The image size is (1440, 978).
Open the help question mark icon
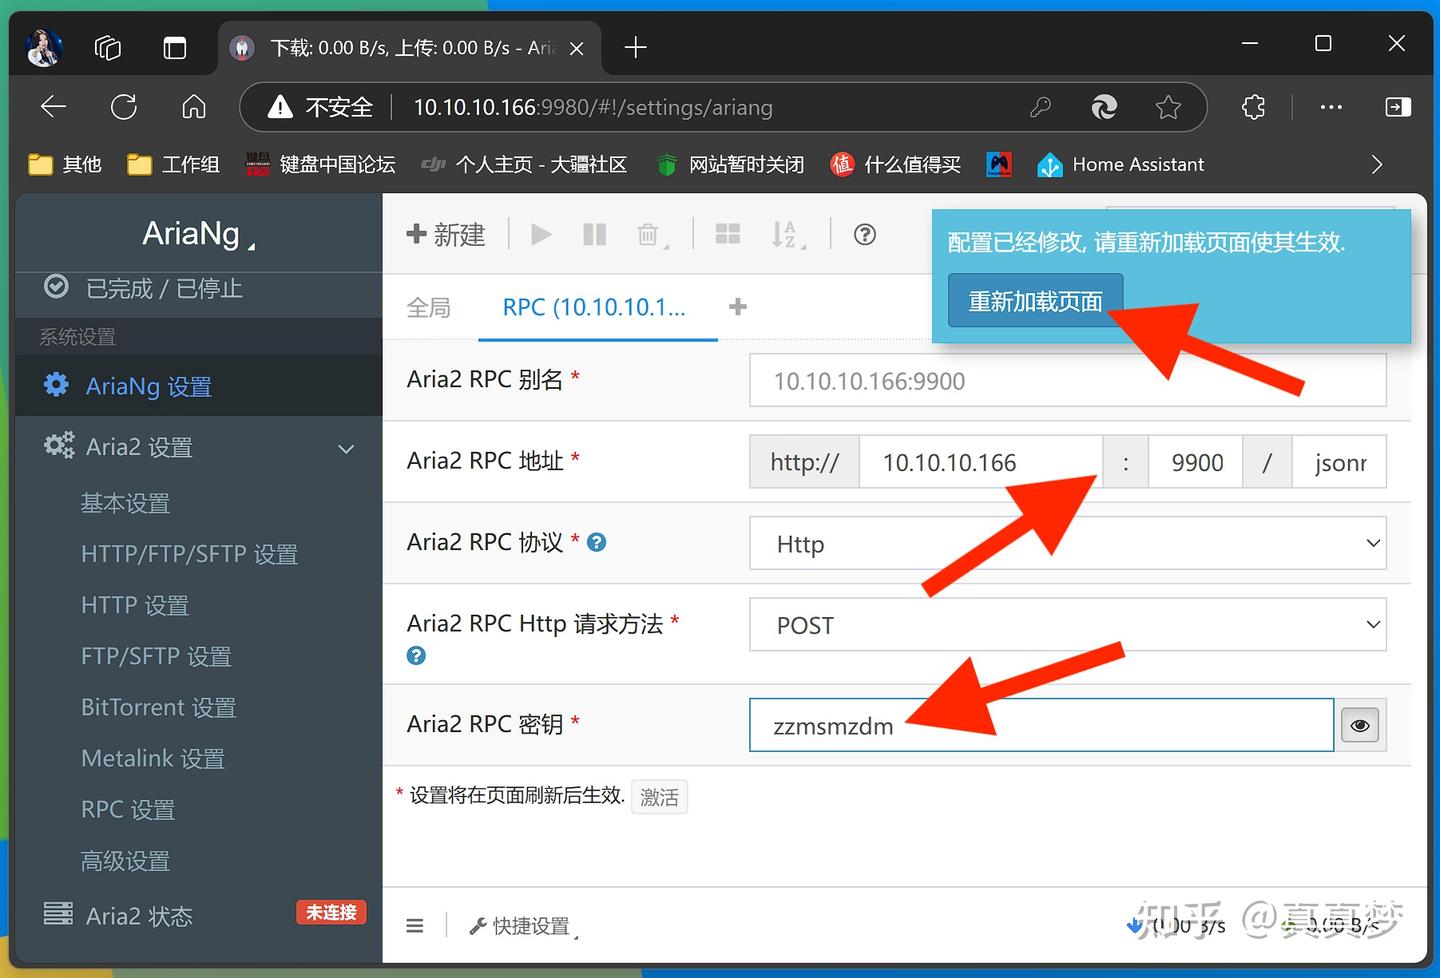pyautogui.click(x=864, y=234)
